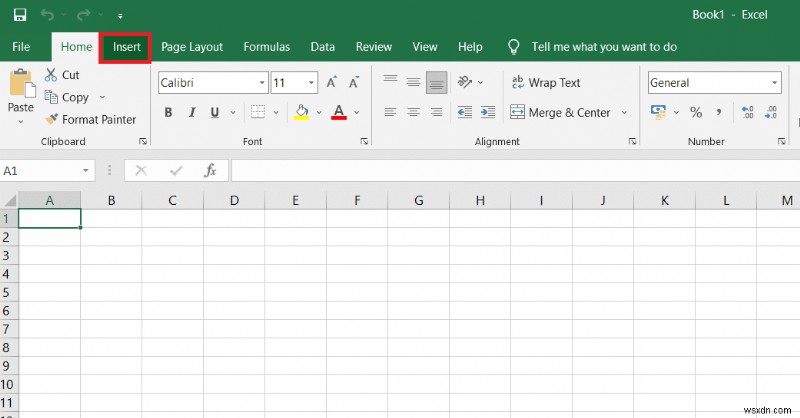Viewport: 800px width, 418px height.
Task: Click the Increase Indent icon
Action: [489, 113]
